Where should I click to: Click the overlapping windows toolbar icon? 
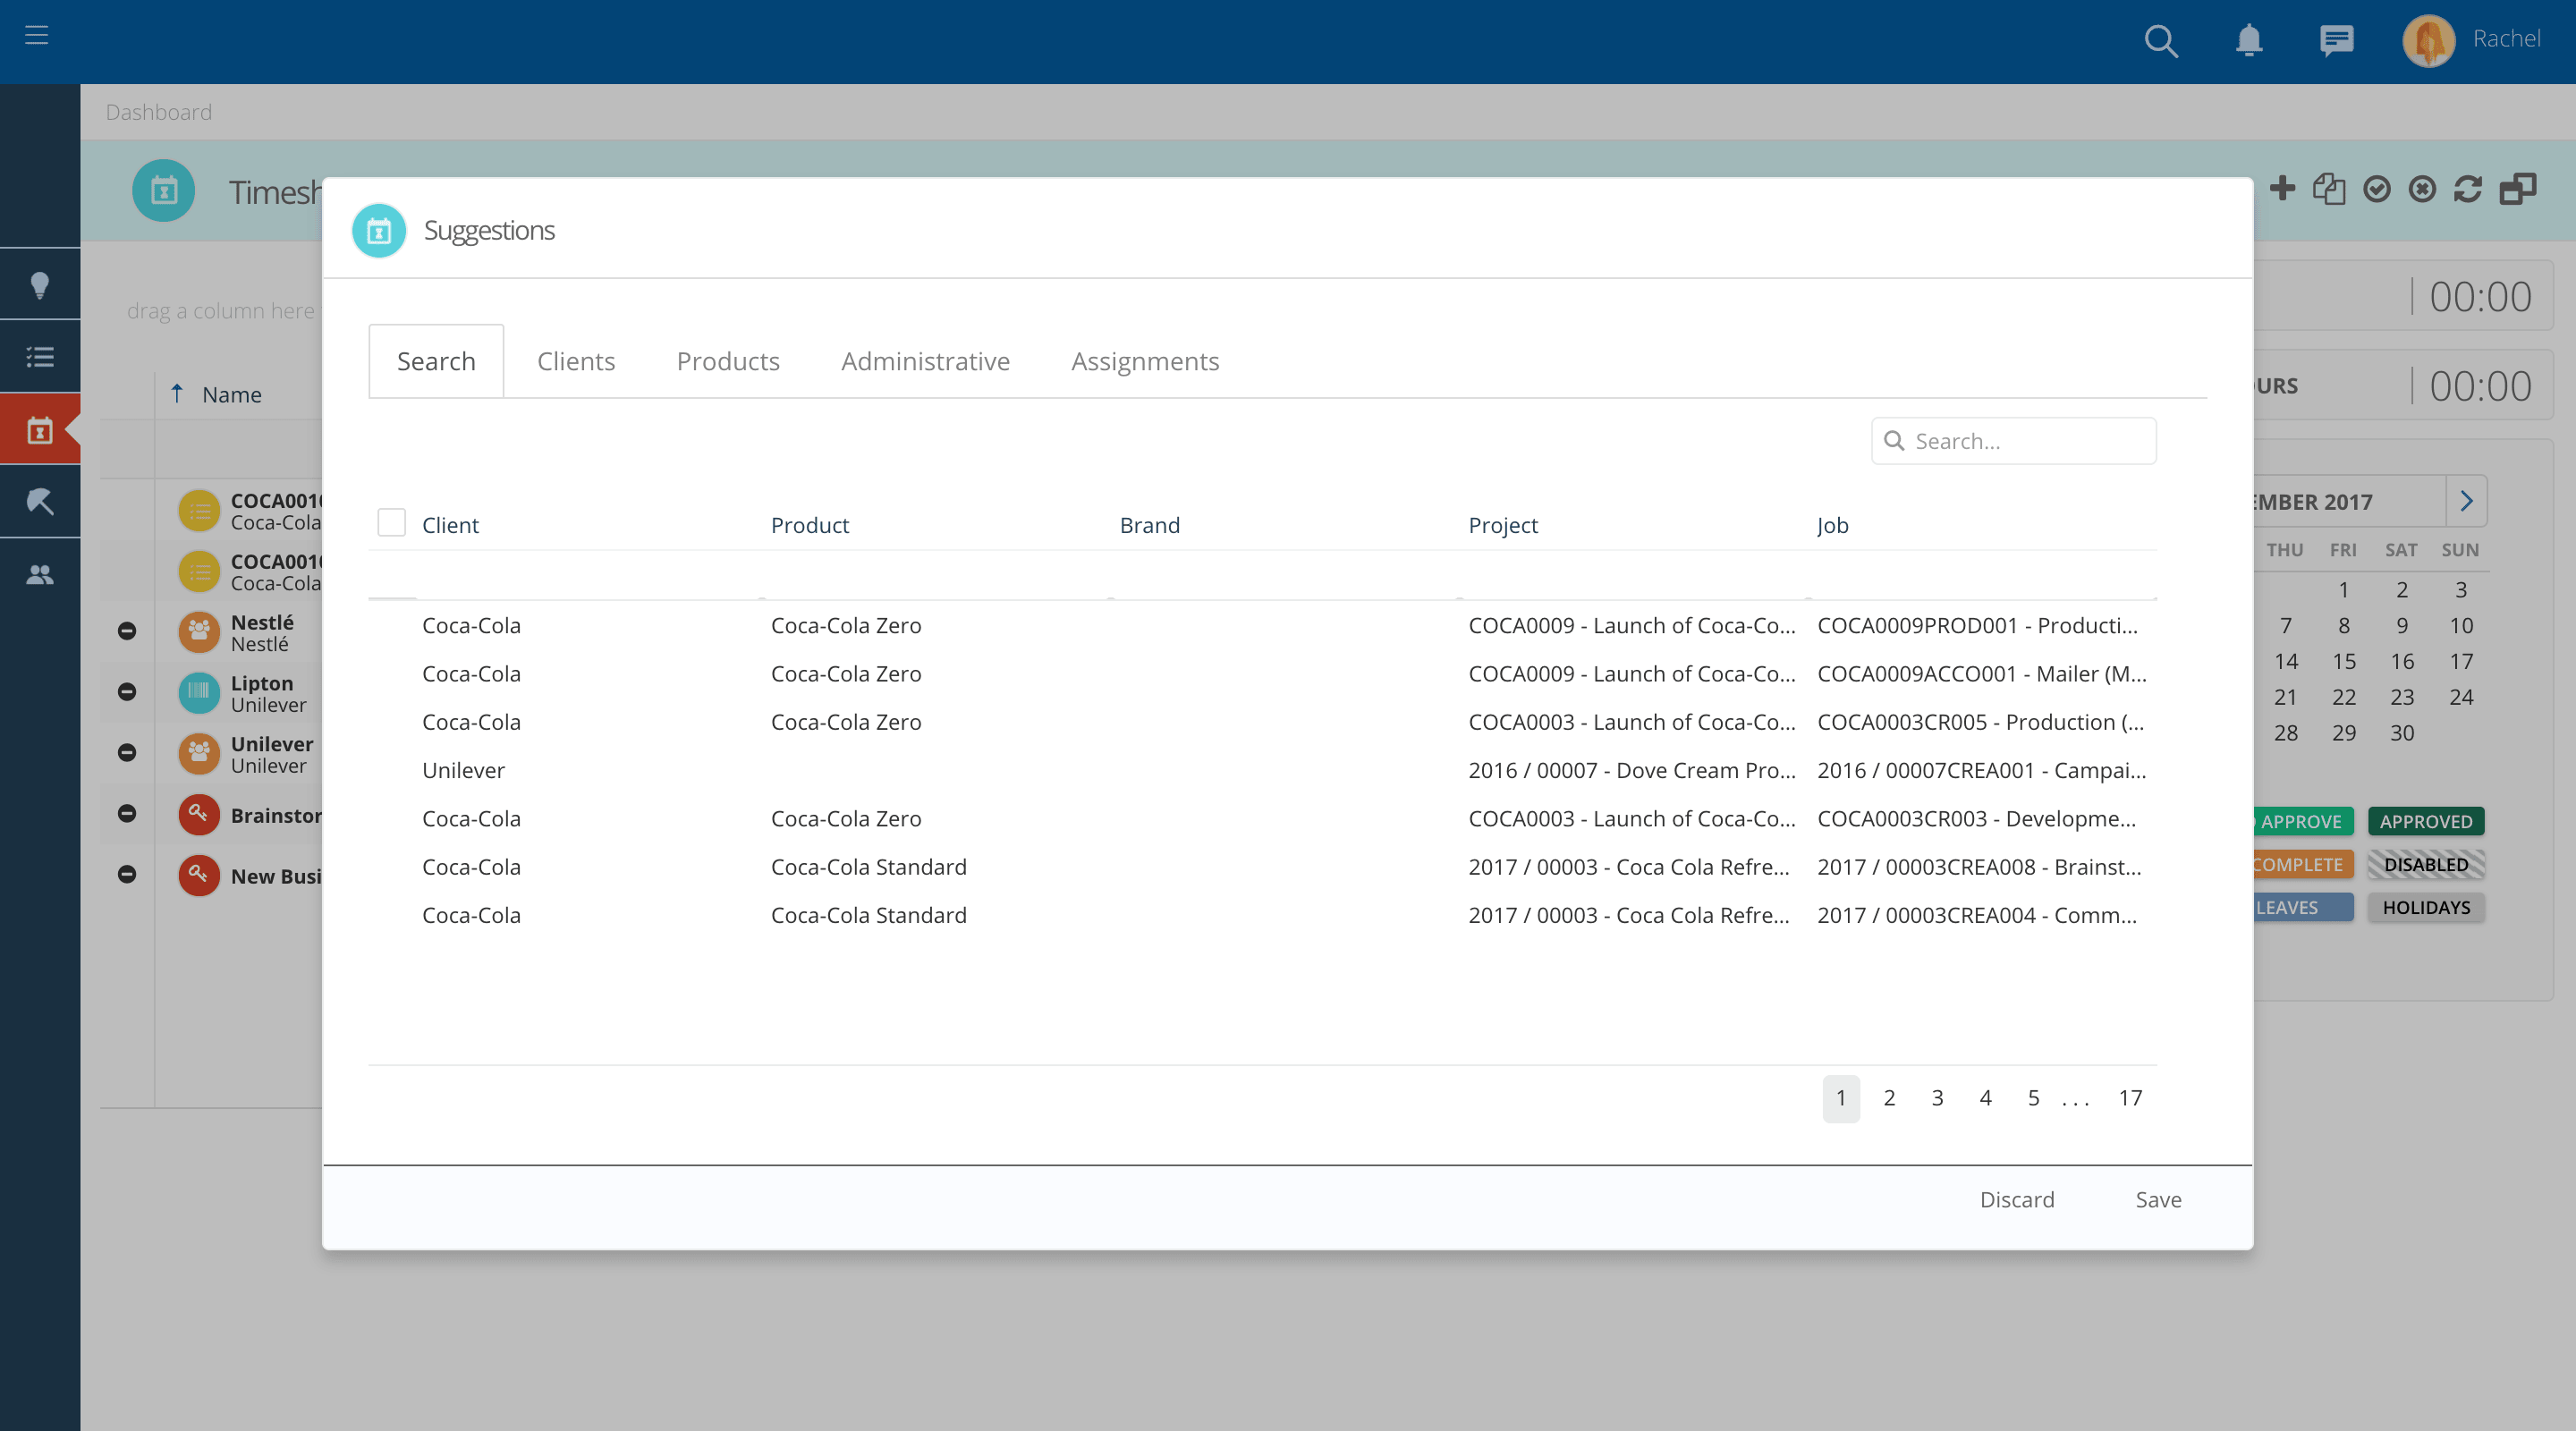pyautogui.click(x=2518, y=188)
